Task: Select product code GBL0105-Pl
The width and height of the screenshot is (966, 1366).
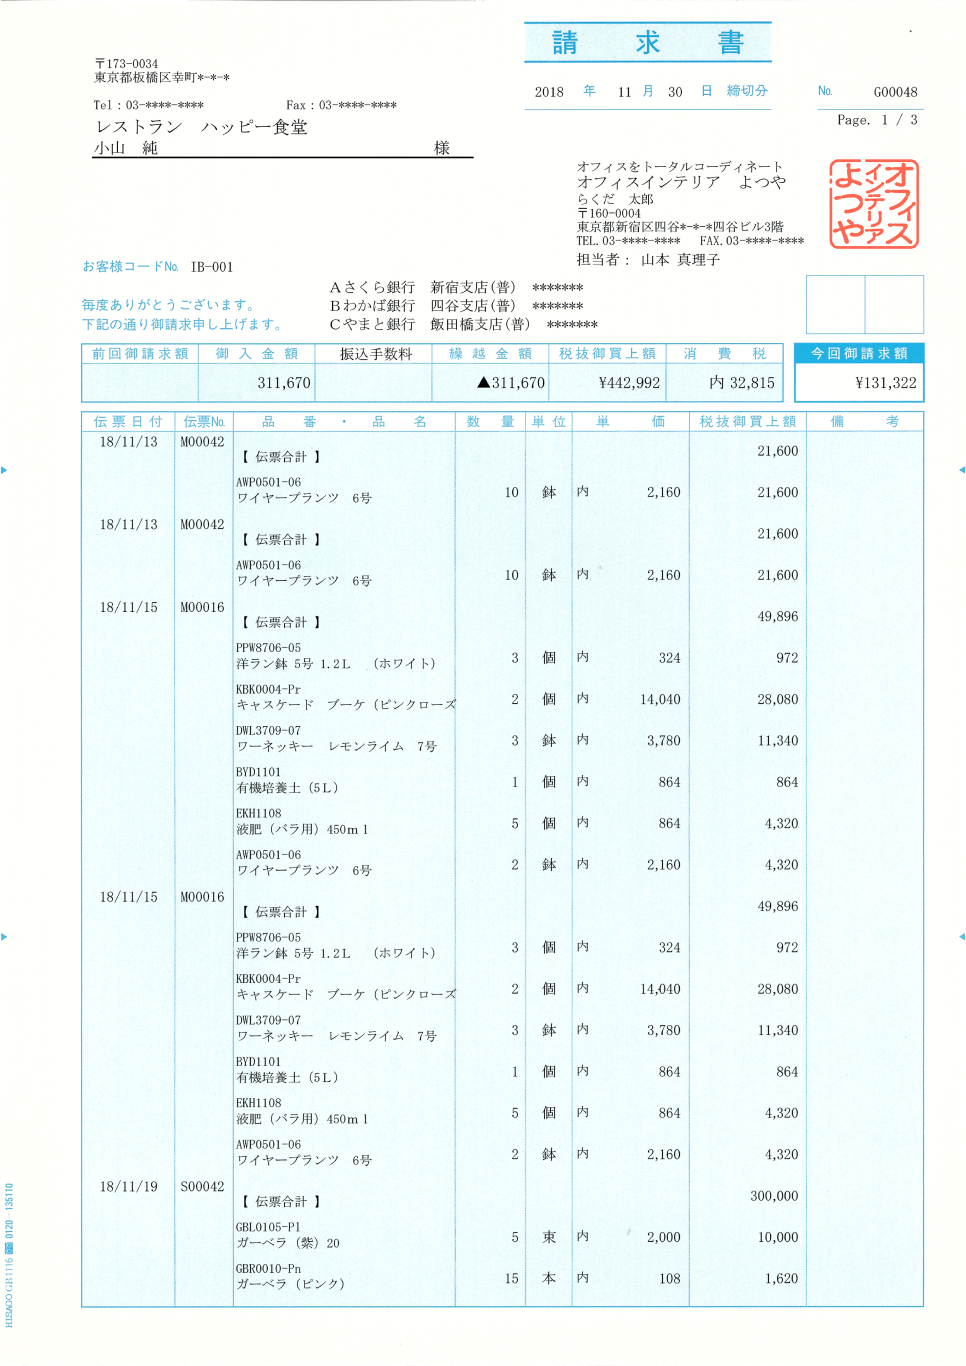Action: point(268,1227)
